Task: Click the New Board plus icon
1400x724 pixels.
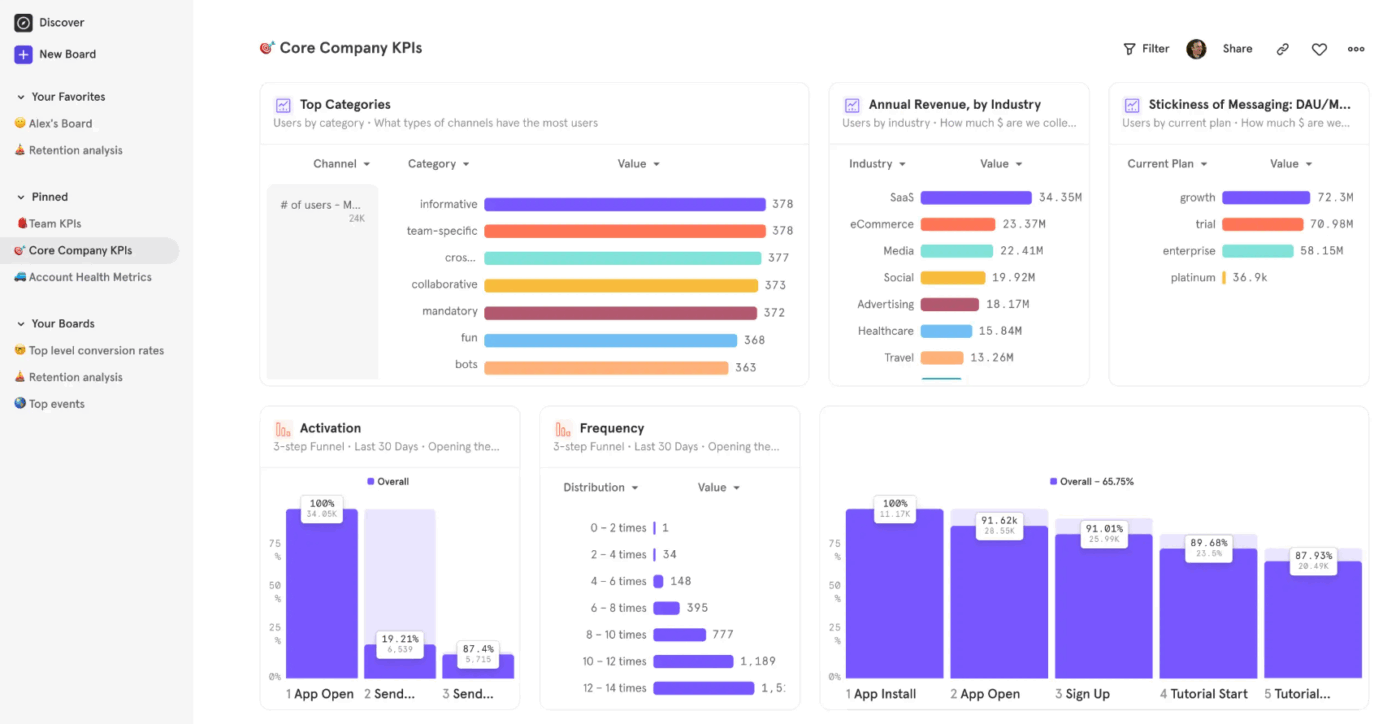Action: click(x=23, y=54)
